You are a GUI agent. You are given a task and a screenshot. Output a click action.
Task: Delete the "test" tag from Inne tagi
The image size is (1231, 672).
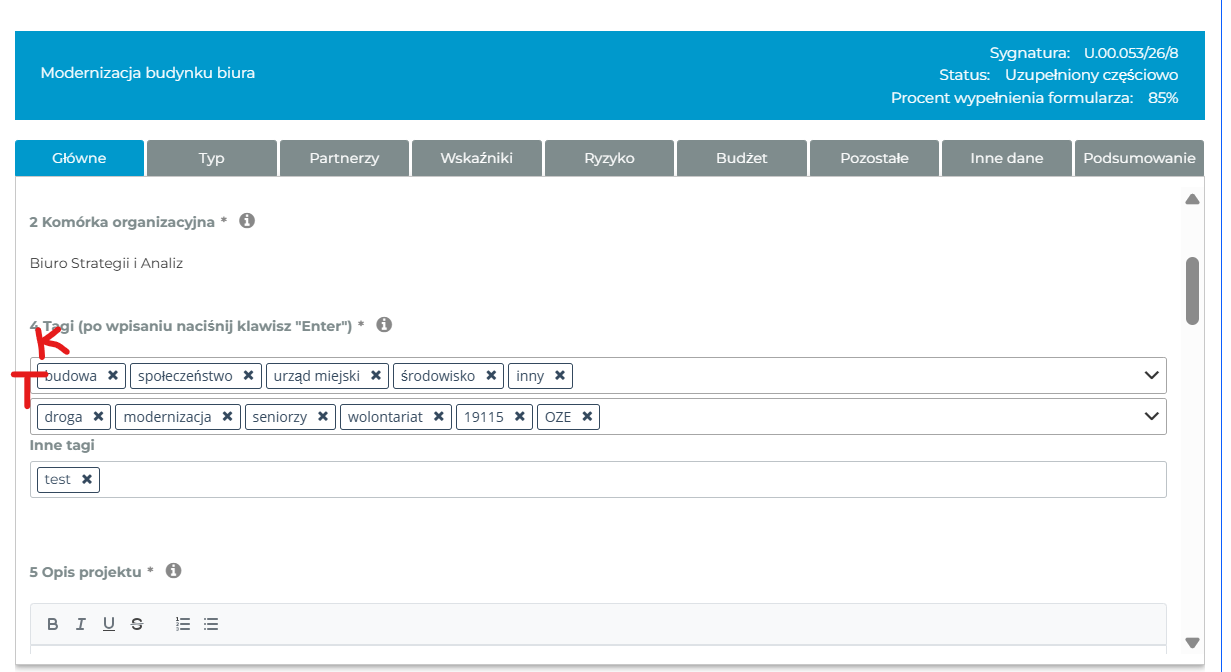click(87, 480)
